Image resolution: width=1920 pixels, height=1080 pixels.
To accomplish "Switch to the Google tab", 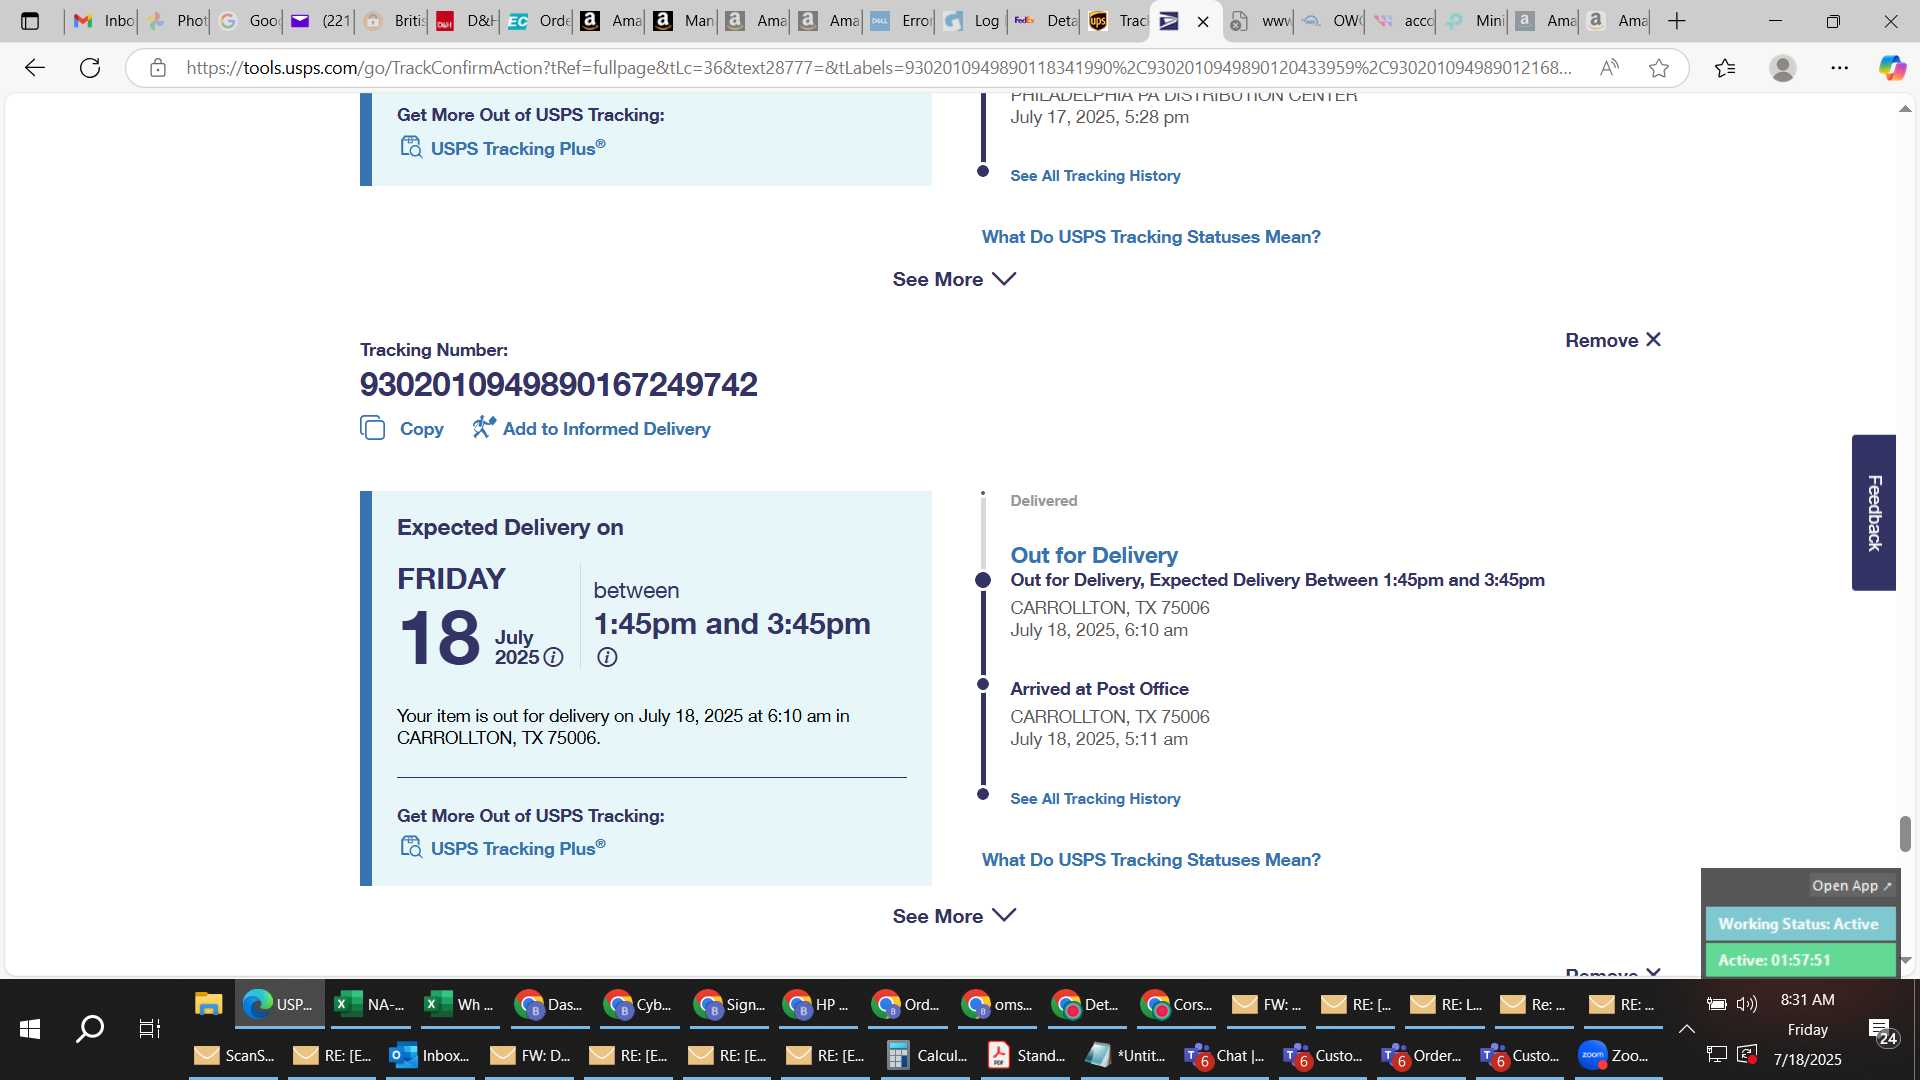I will click(x=248, y=21).
